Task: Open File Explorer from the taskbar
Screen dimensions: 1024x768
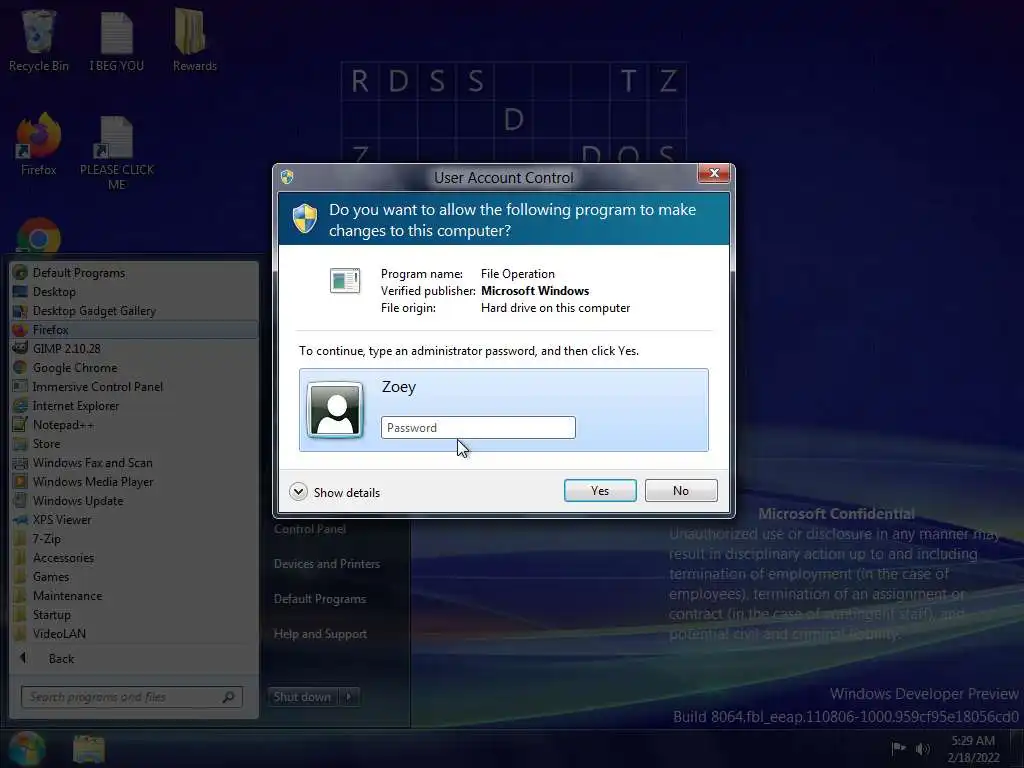Action: [x=89, y=749]
